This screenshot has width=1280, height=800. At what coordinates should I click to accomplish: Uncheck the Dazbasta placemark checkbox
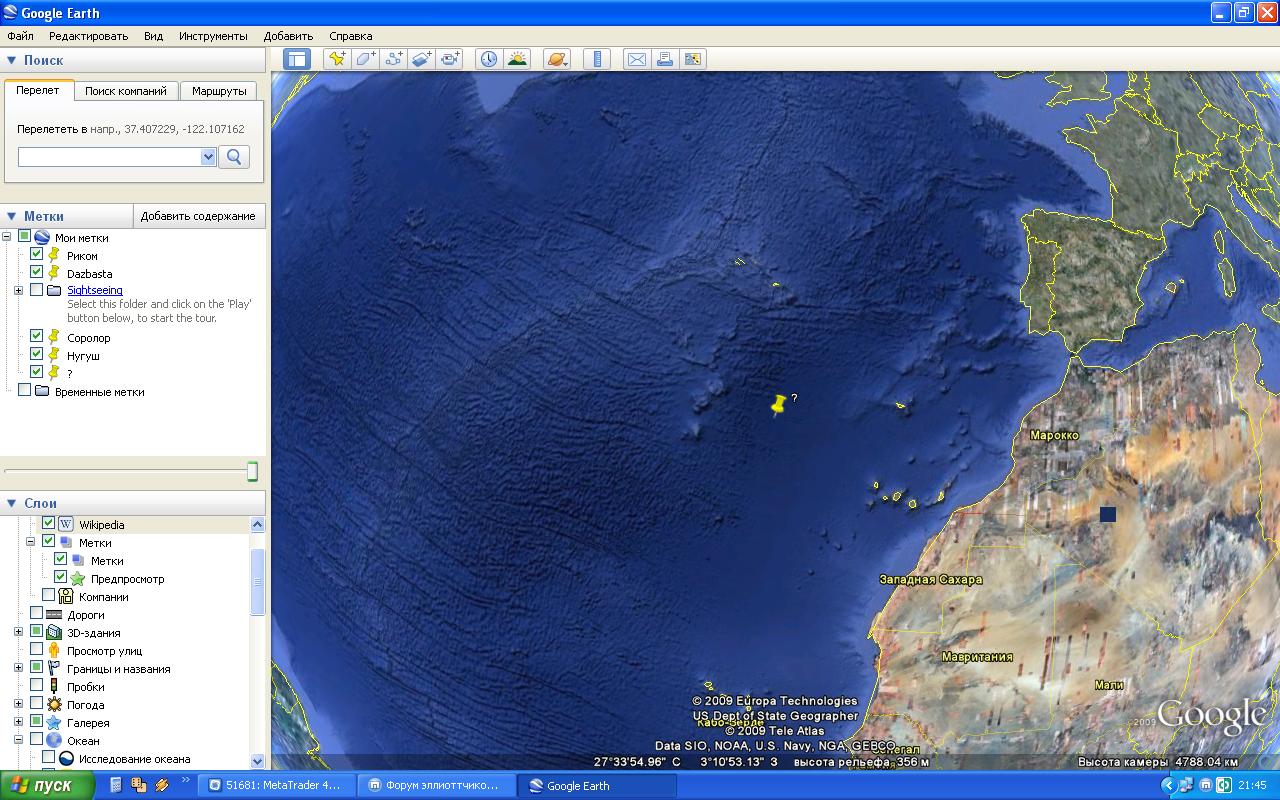[36, 272]
